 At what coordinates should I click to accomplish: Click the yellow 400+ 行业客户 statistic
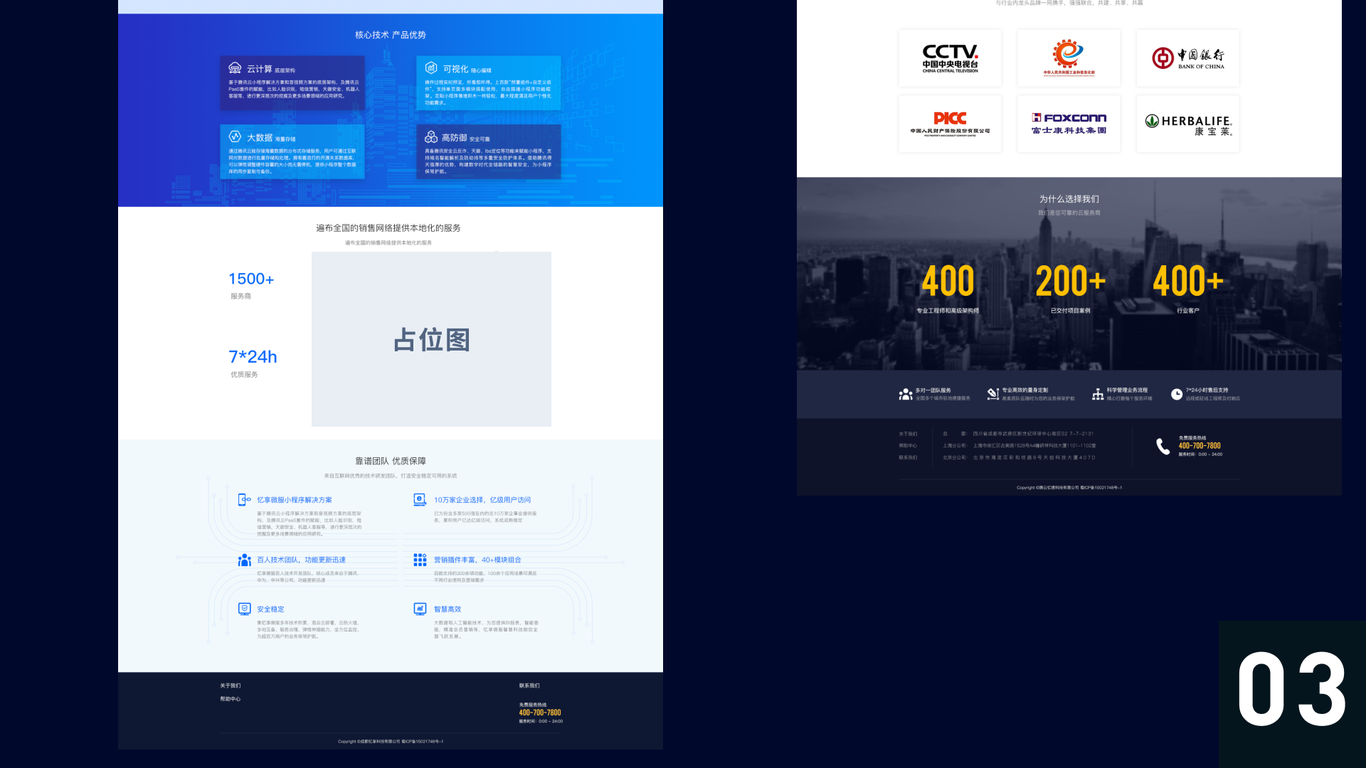[x=1188, y=289]
